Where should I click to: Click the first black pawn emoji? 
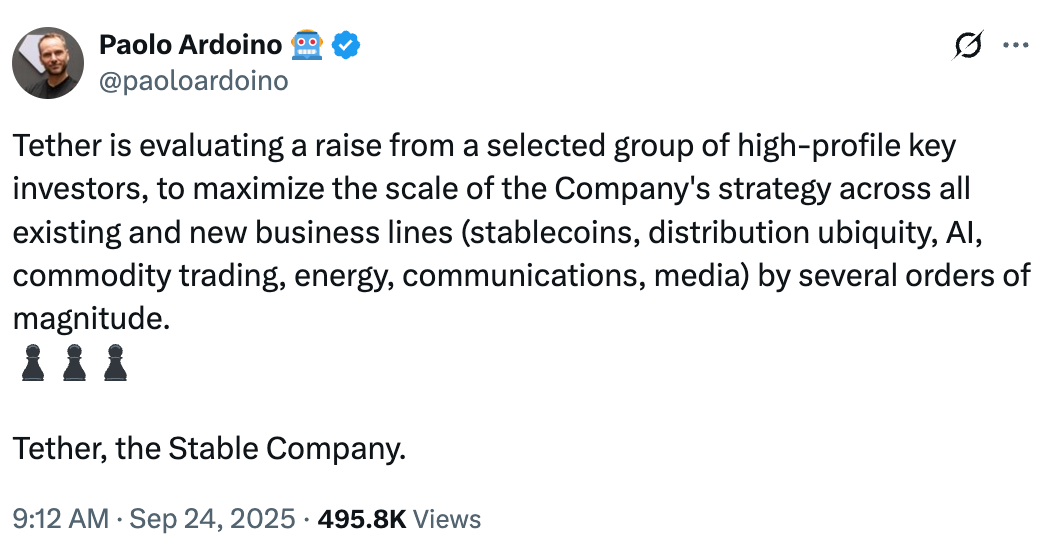tap(33, 363)
